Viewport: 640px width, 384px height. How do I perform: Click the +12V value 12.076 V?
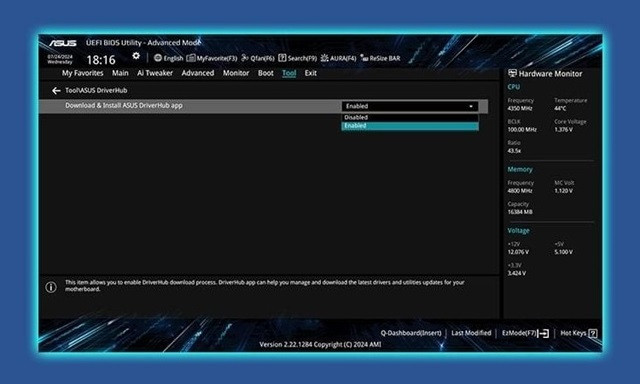point(518,252)
